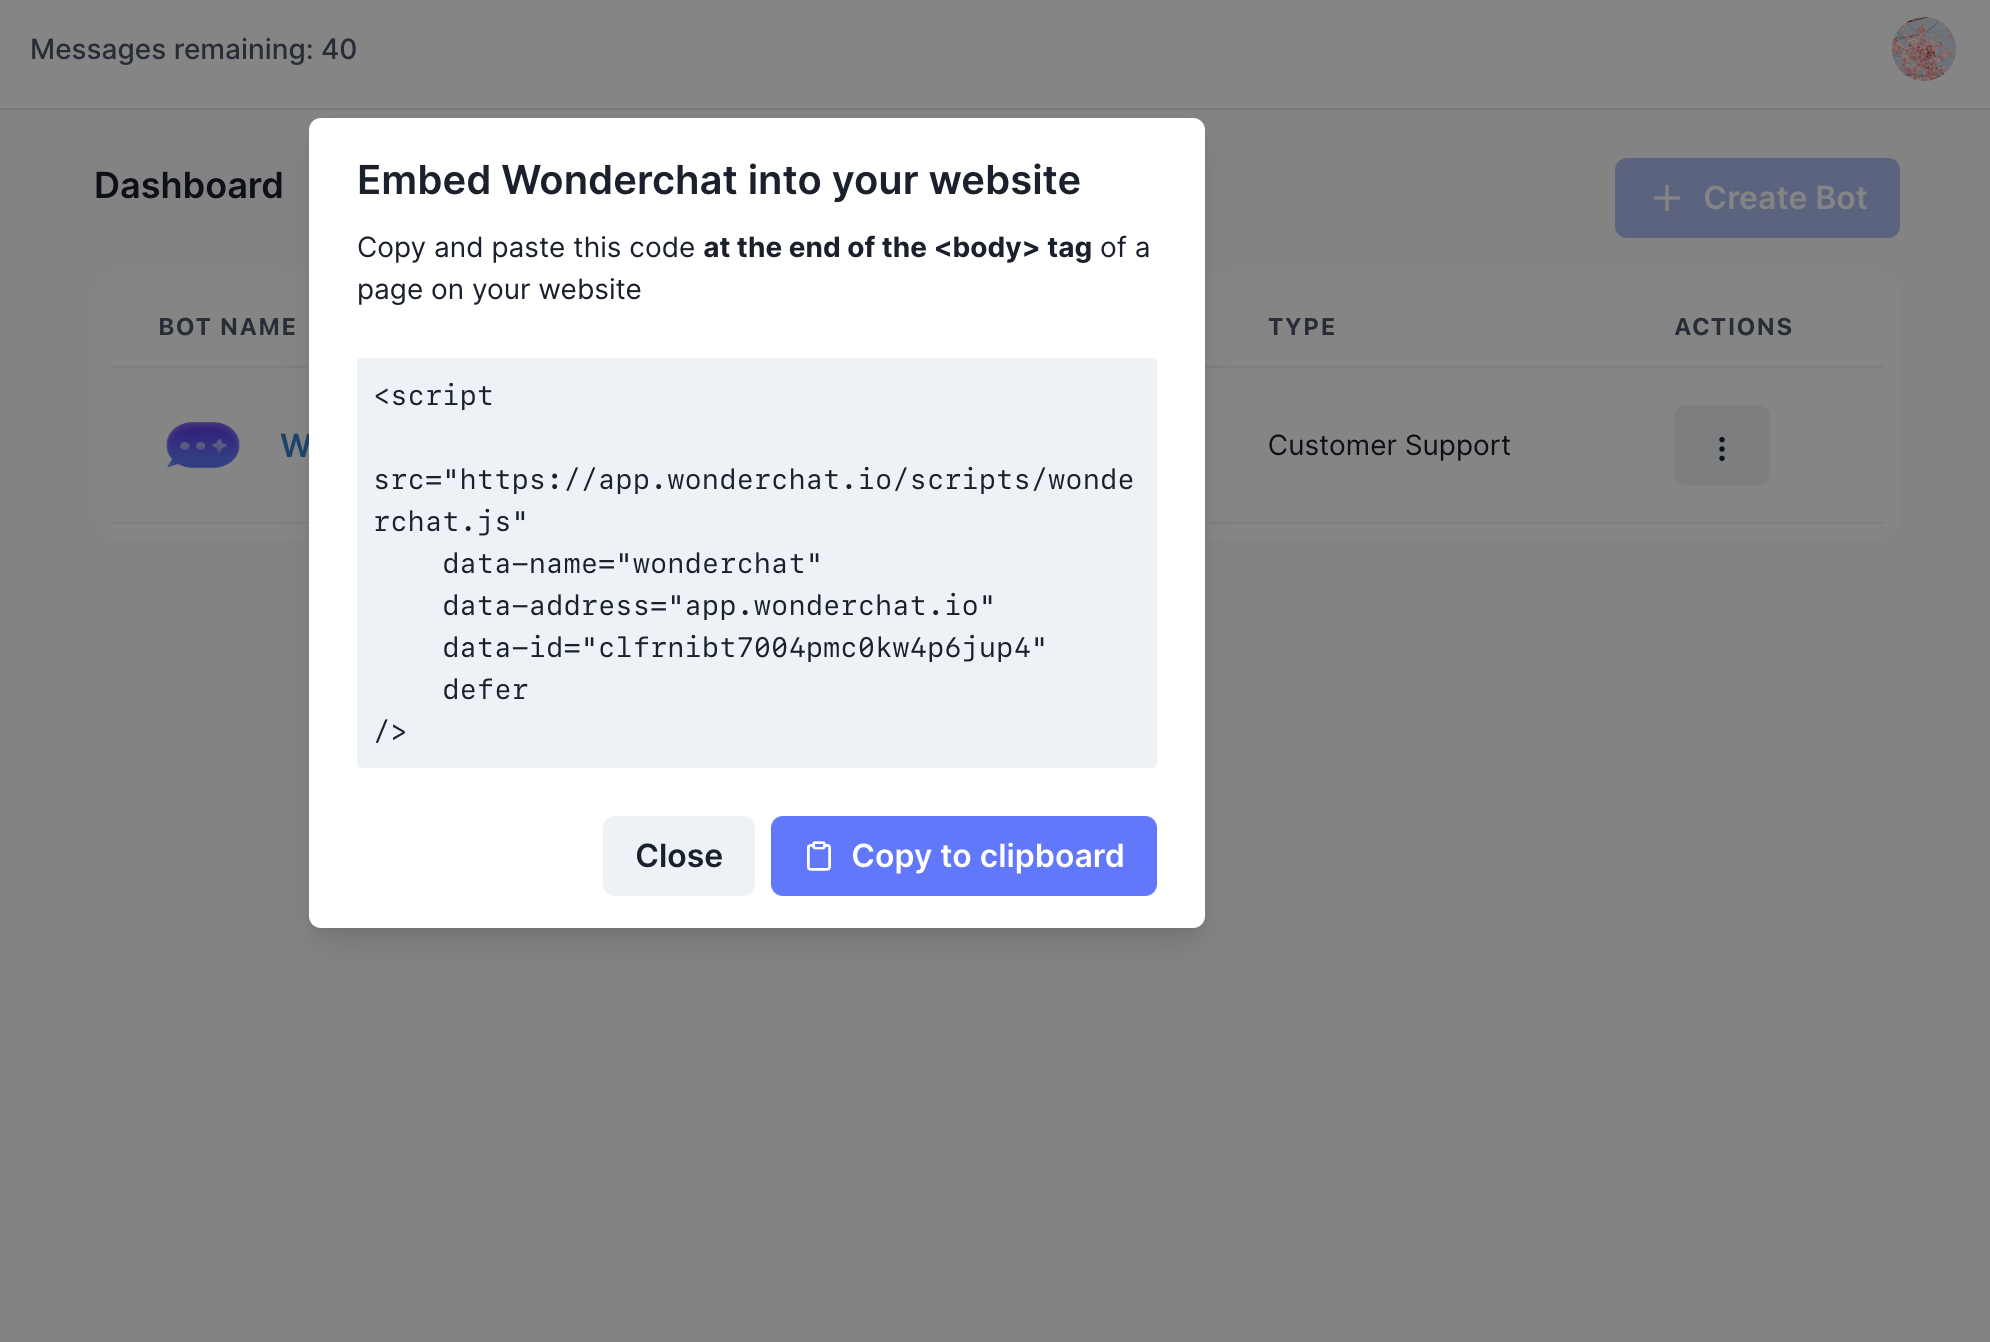The width and height of the screenshot is (1990, 1342).
Task: Click the ACTIONS column header
Action: pyautogui.click(x=1733, y=327)
